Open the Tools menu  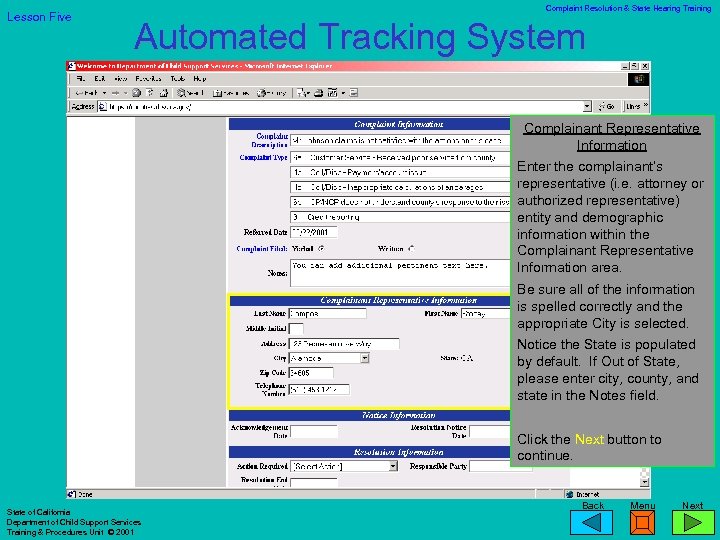pos(178,79)
